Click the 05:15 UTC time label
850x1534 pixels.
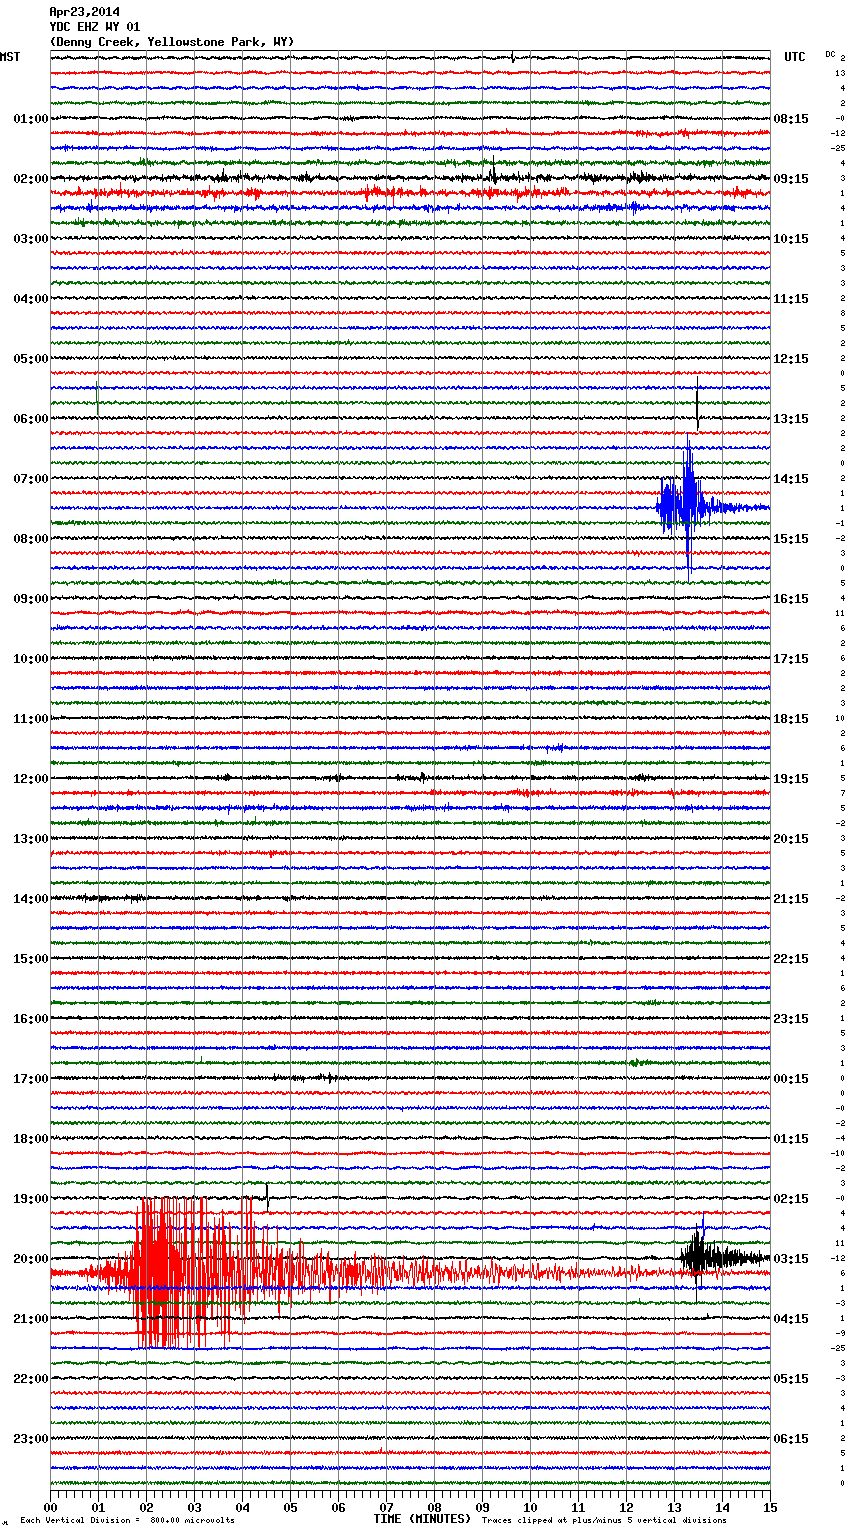point(791,1379)
